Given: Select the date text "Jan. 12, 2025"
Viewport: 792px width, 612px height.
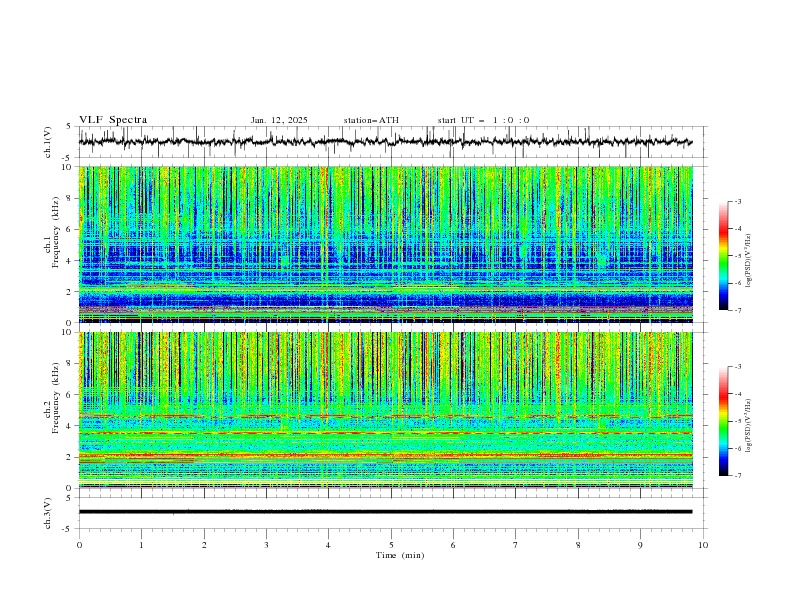Looking at the screenshot, I should pos(279,120).
